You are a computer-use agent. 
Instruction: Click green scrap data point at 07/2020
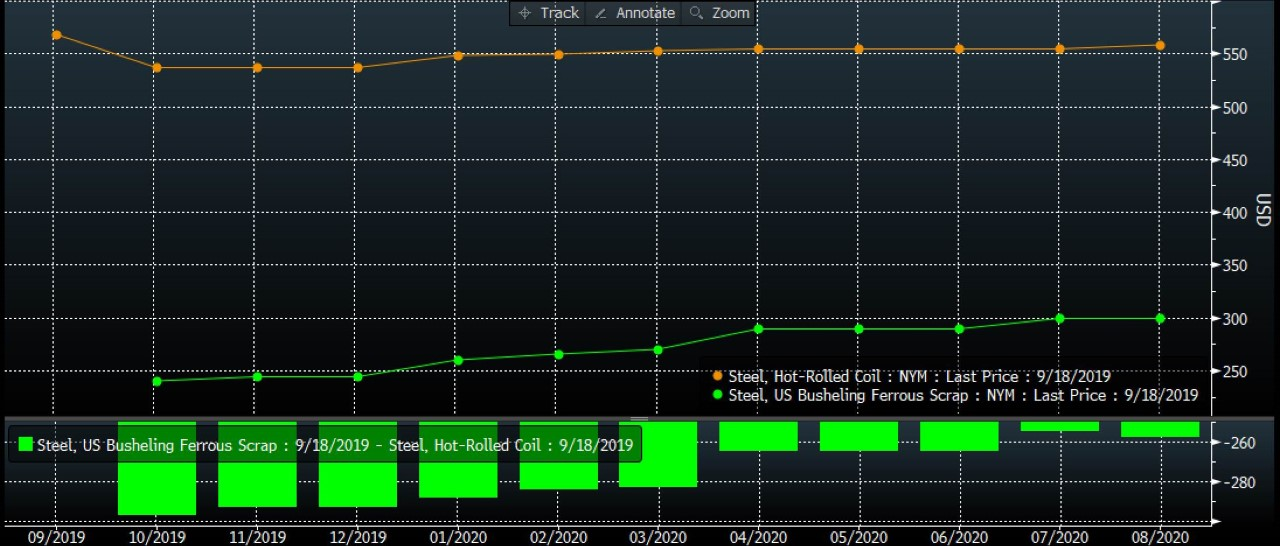(x=1060, y=318)
